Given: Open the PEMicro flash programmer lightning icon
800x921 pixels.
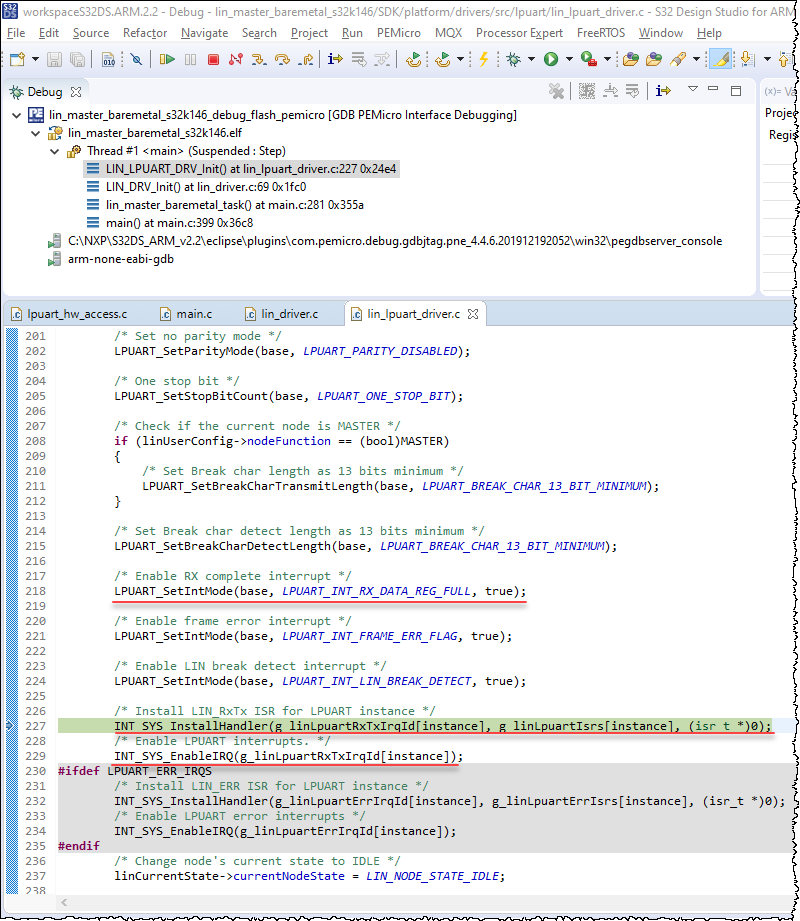Looking at the screenshot, I should pos(485,61).
